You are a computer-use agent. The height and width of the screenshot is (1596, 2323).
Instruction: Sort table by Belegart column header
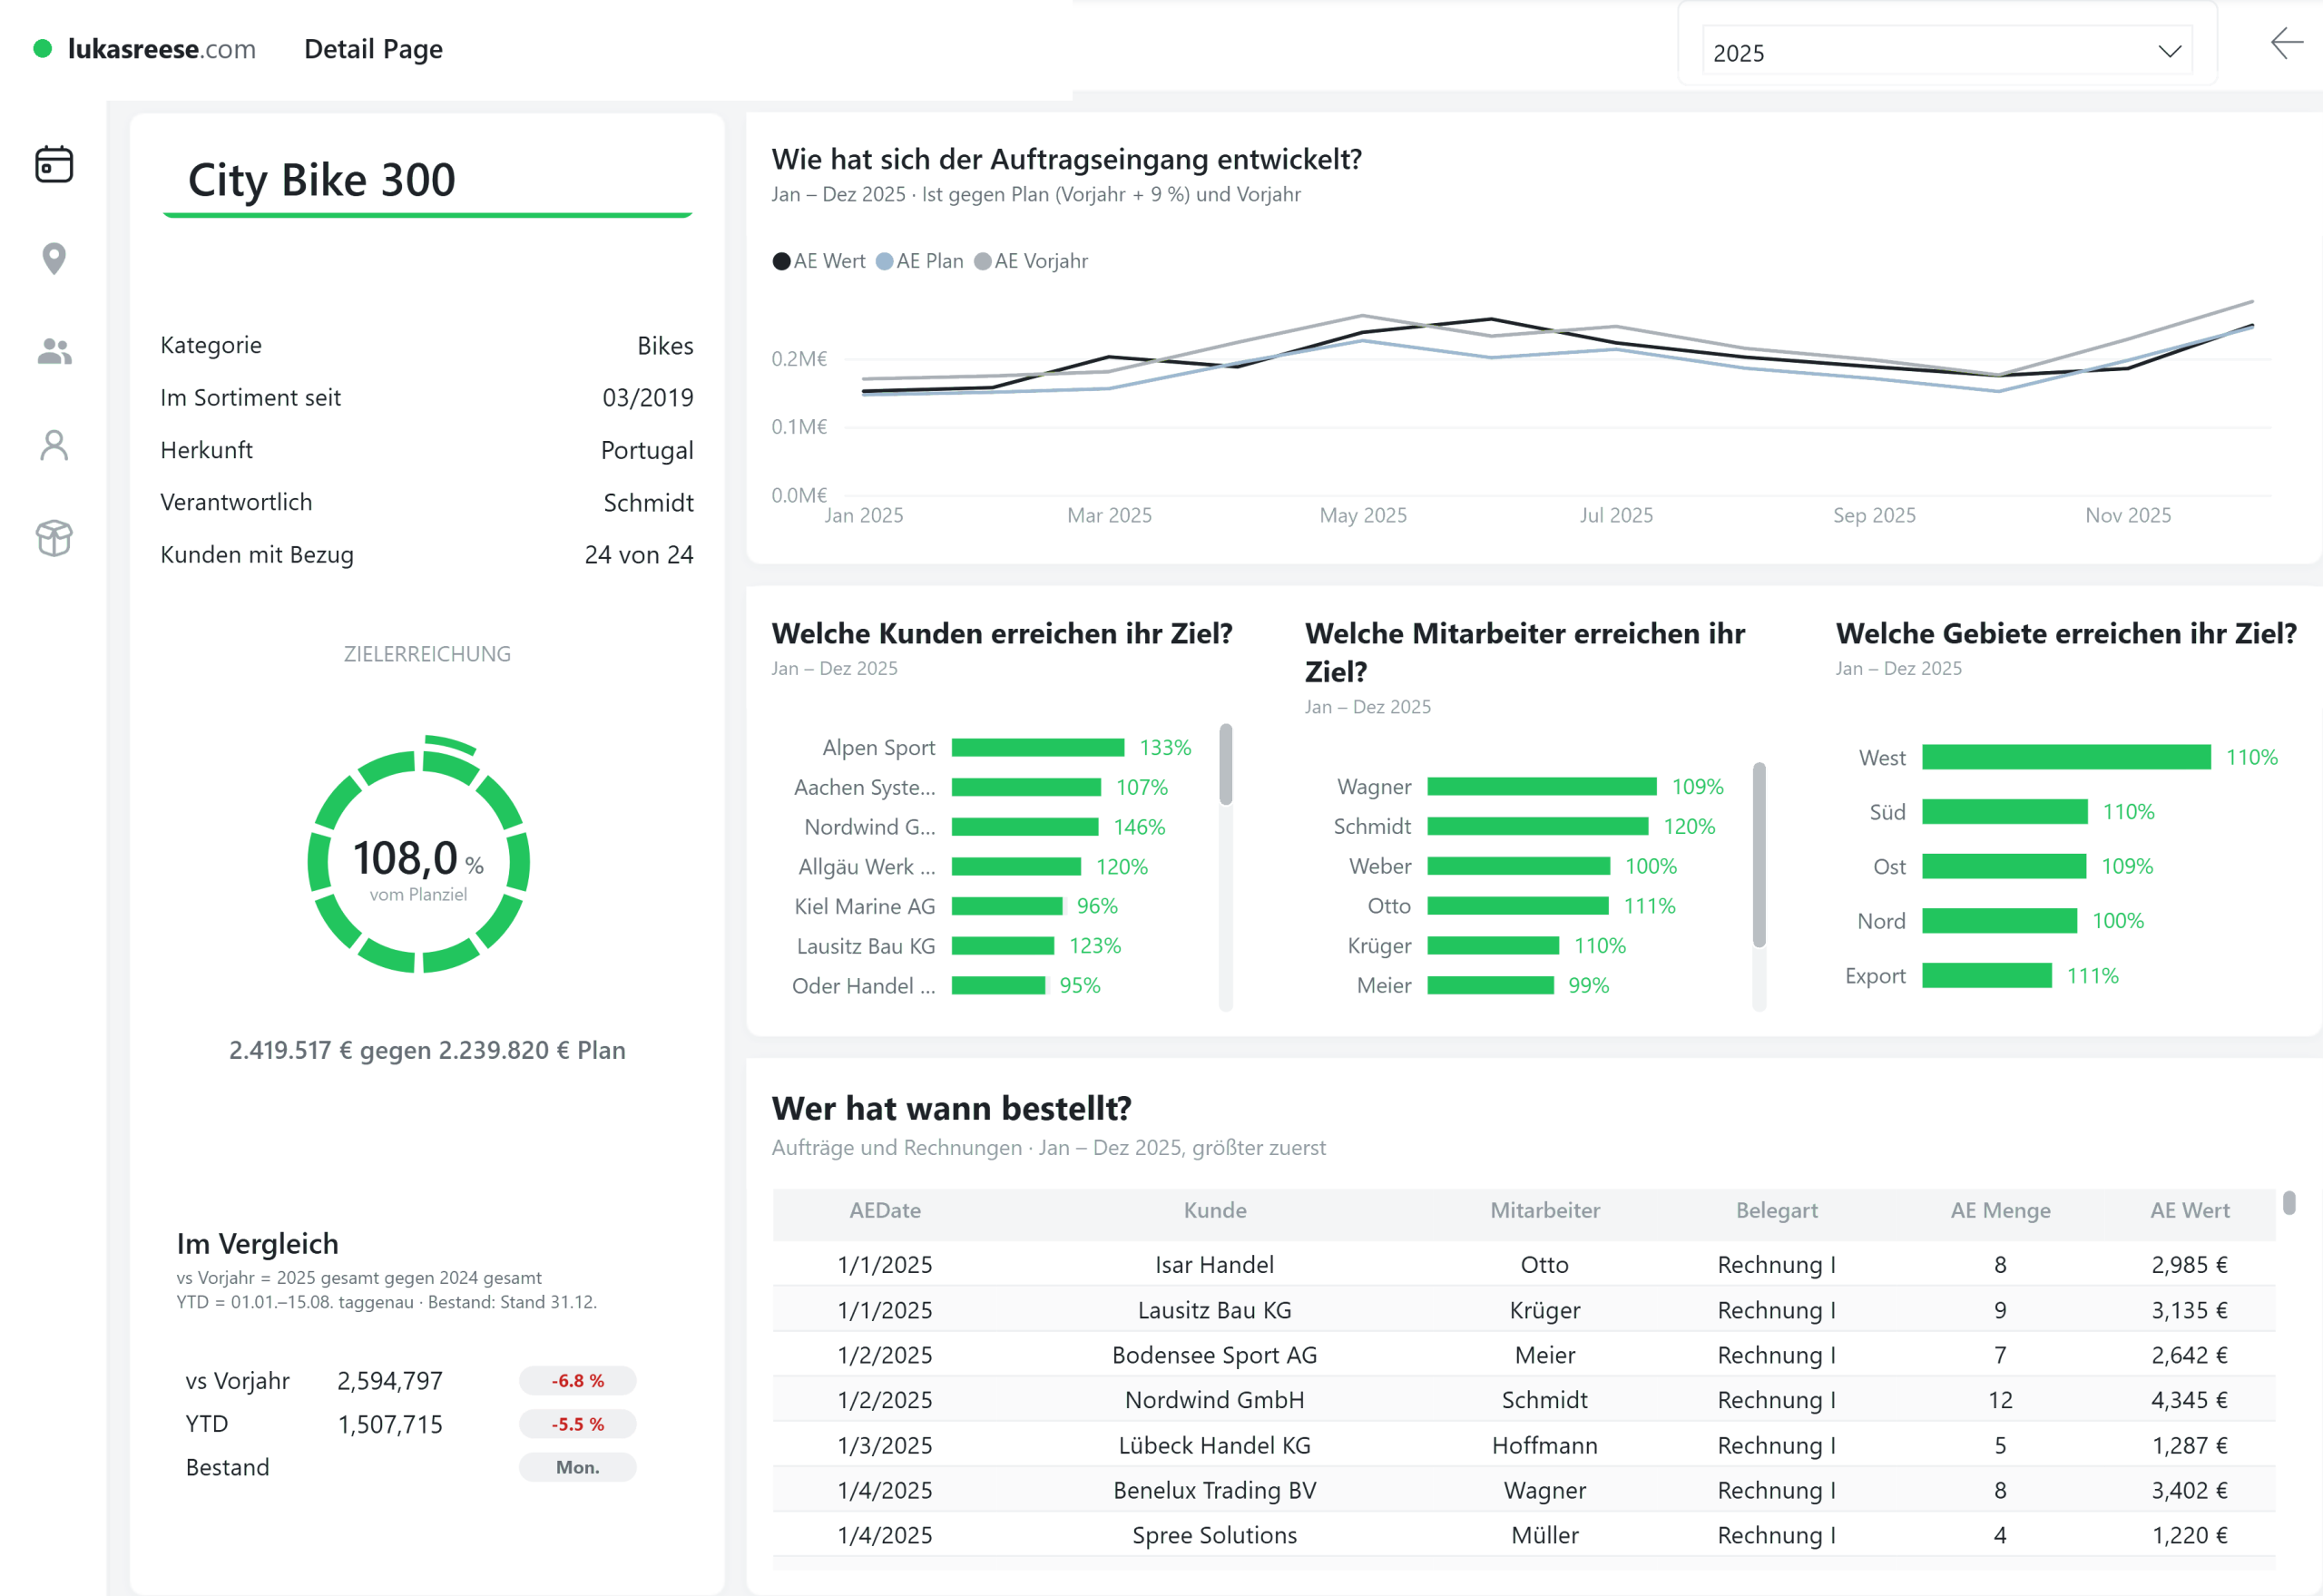click(1777, 1210)
